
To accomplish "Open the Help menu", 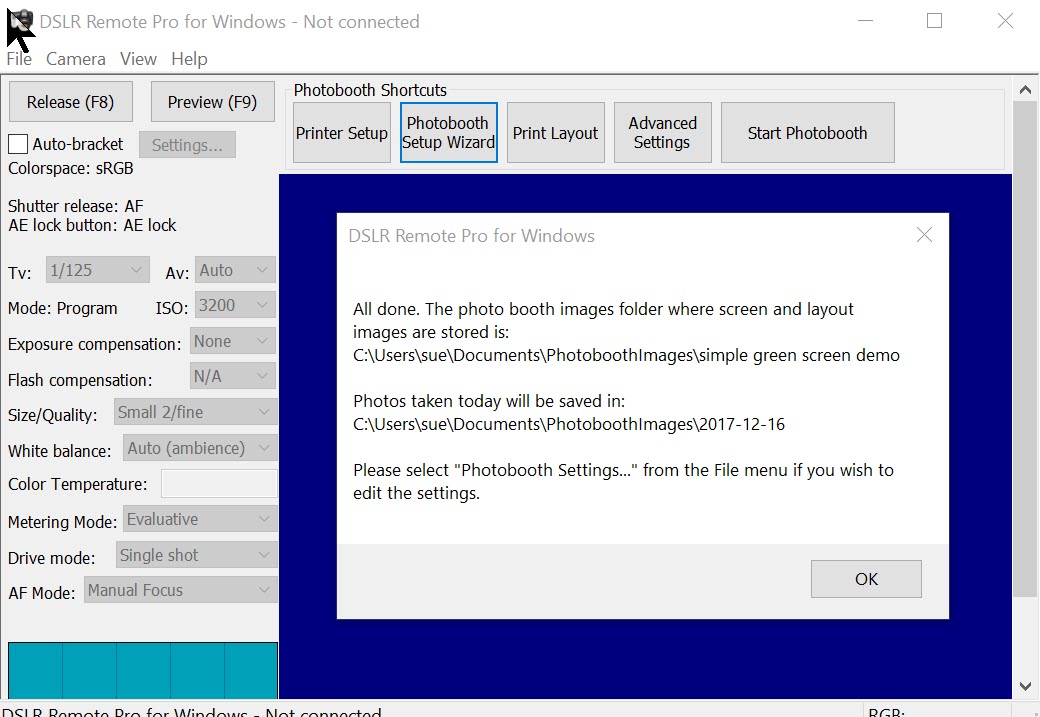I will [189, 59].
